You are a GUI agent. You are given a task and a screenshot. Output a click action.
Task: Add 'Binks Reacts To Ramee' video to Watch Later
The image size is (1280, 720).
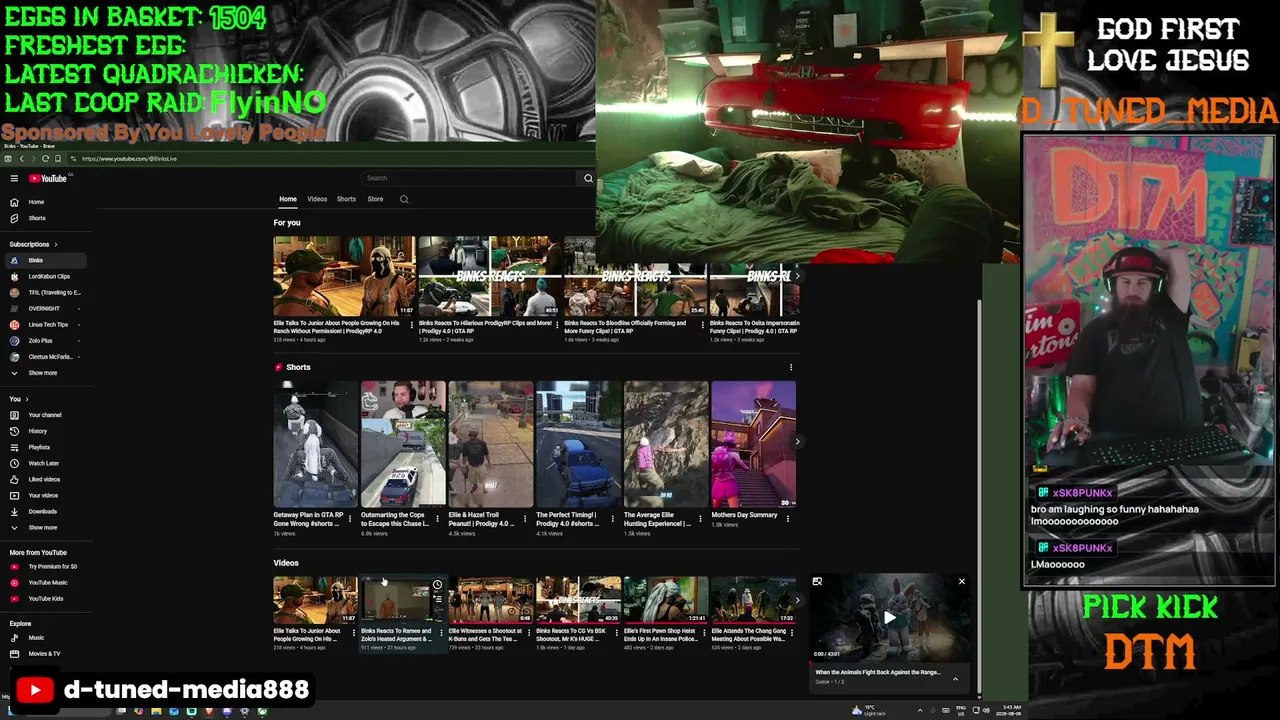pyautogui.click(x=437, y=585)
